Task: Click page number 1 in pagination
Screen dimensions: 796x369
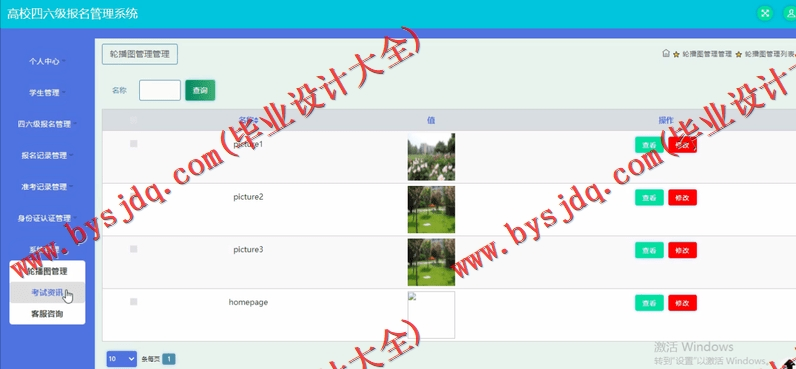Action: point(169,359)
